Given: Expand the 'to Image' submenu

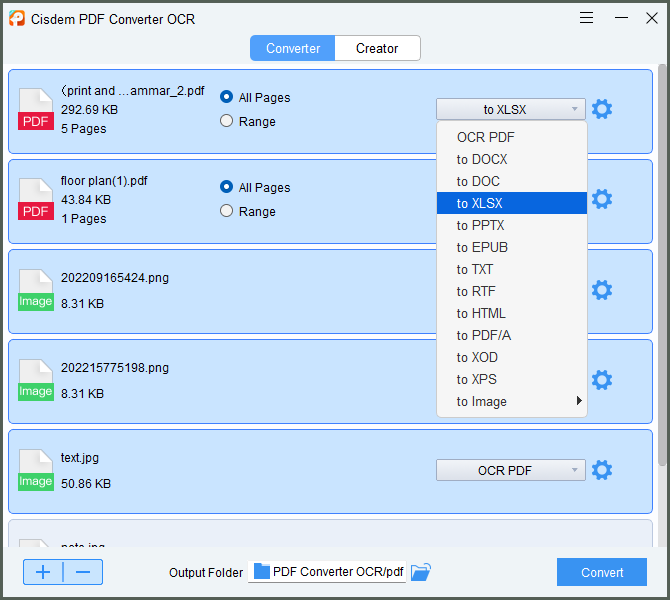Looking at the screenshot, I should click(511, 401).
